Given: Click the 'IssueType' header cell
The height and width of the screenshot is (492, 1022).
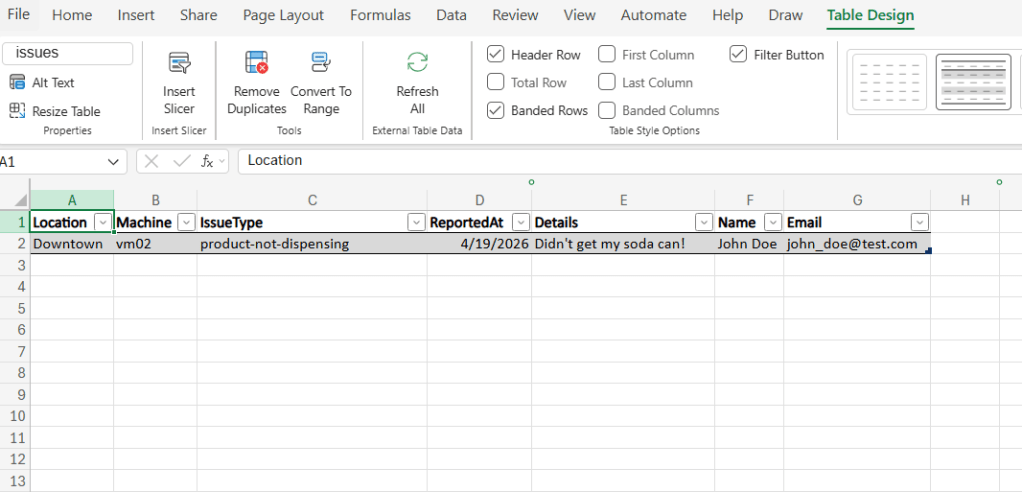Looking at the screenshot, I should click(x=312, y=223).
